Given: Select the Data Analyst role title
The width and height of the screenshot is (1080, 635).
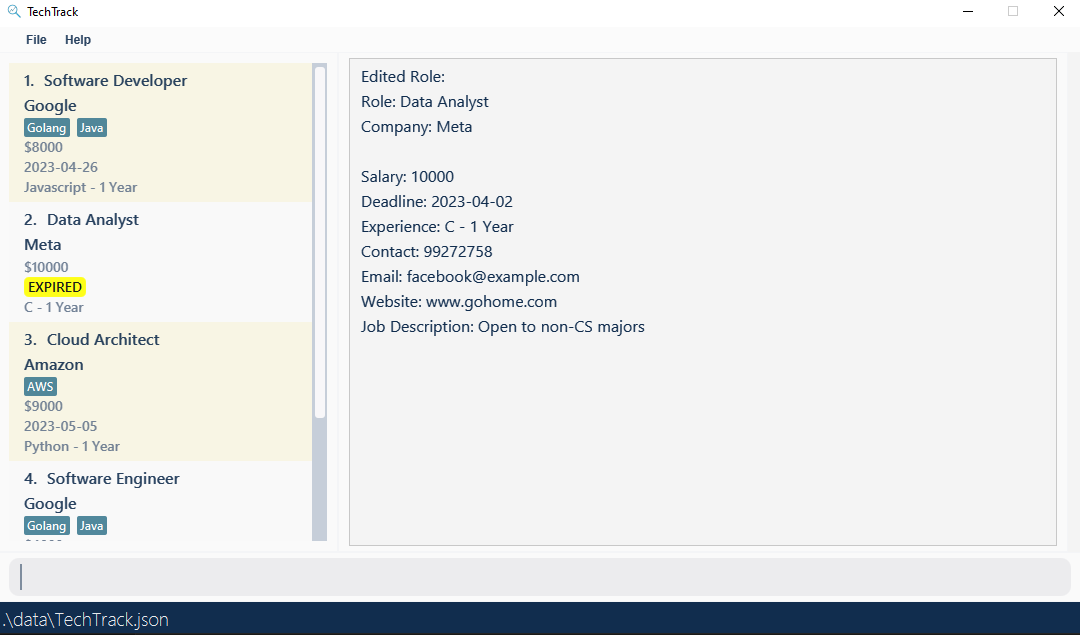Looking at the screenshot, I should (x=93, y=220).
